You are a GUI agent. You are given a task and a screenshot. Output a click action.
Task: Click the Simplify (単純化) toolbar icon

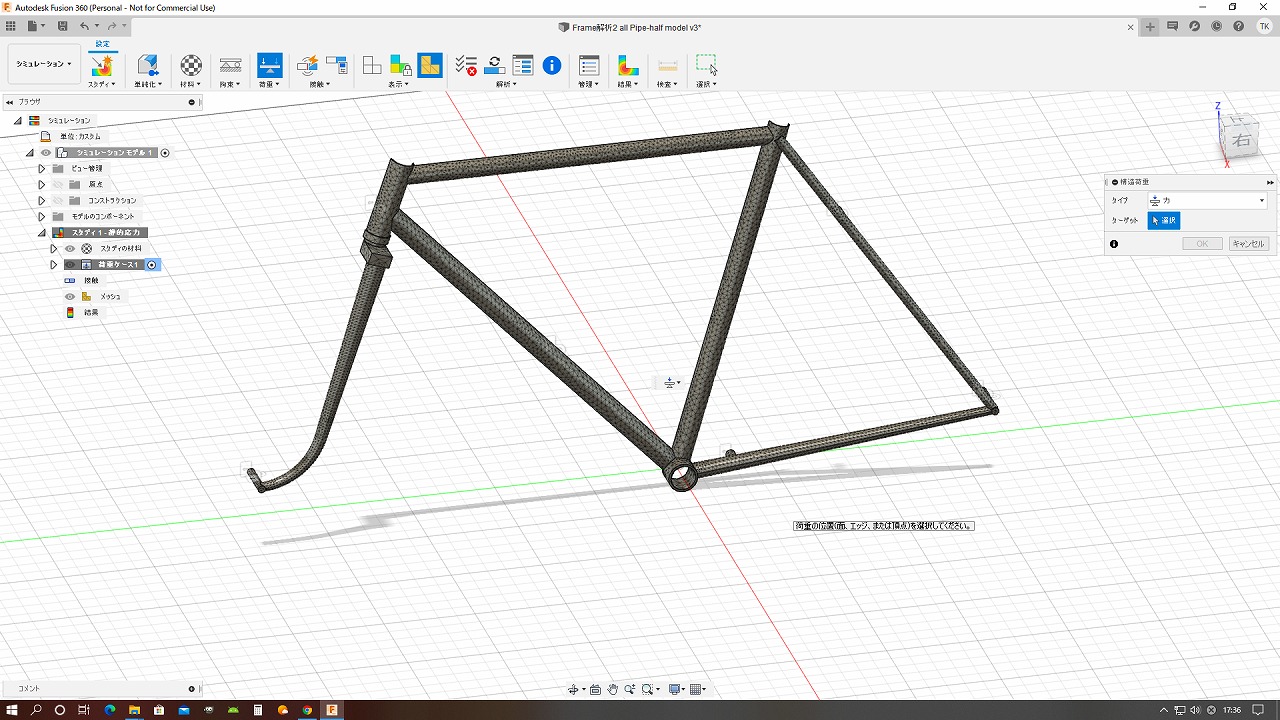(x=148, y=66)
